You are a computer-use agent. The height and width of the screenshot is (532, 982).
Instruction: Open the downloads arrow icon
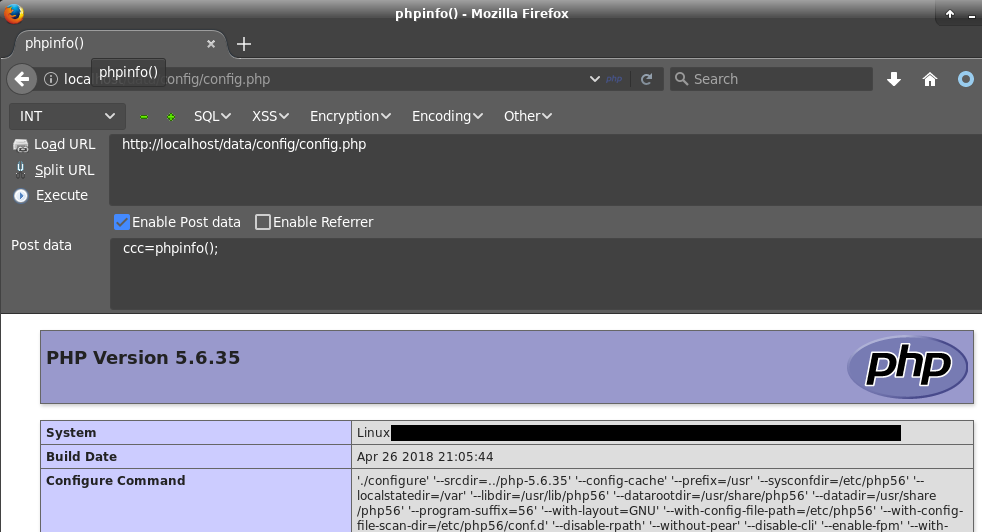[x=894, y=79]
